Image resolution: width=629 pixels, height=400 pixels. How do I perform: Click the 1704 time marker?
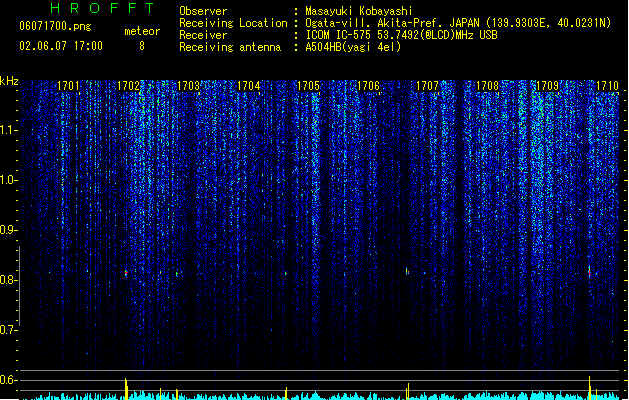click(248, 86)
